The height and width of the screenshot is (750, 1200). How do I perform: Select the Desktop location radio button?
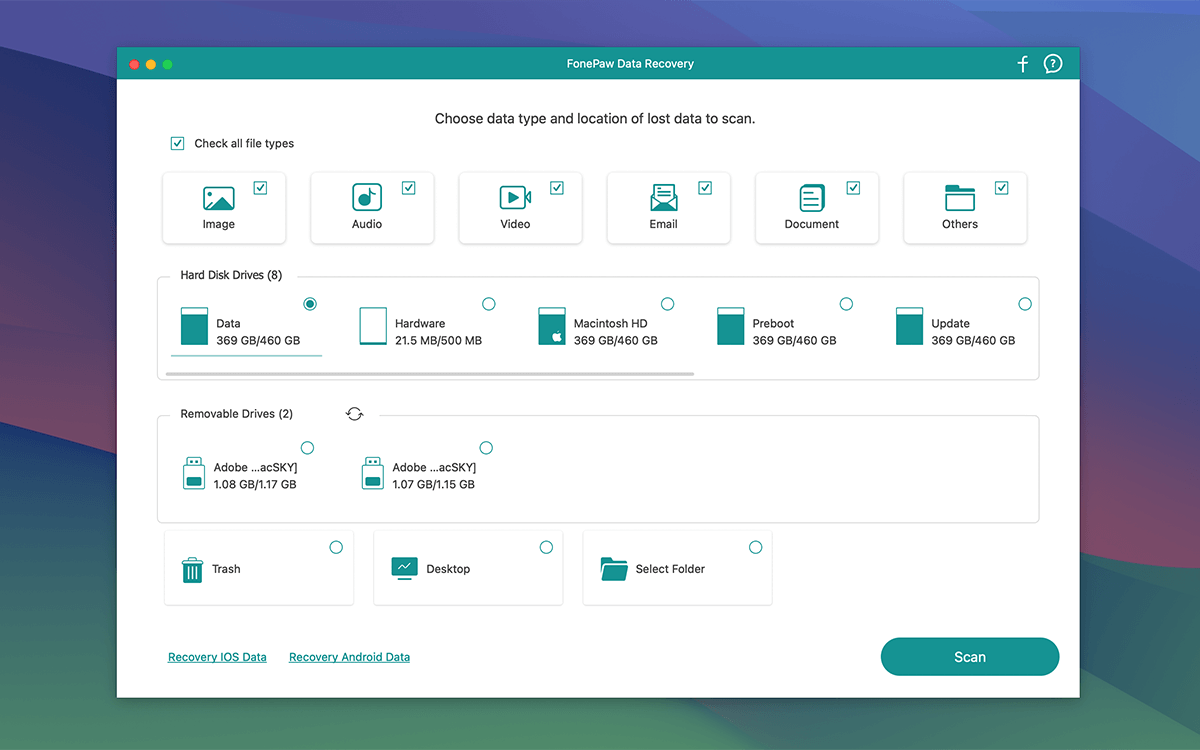(x=546, y=547)
